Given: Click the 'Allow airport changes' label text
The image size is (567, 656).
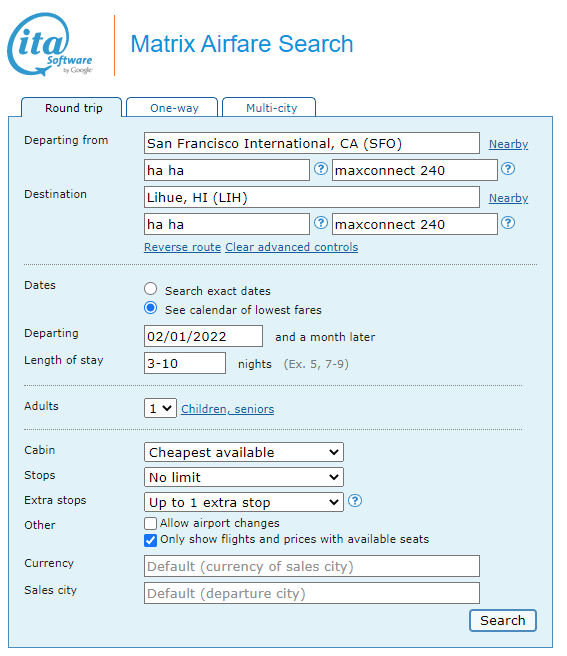Looking at the screenshot, I should (220, 523).
